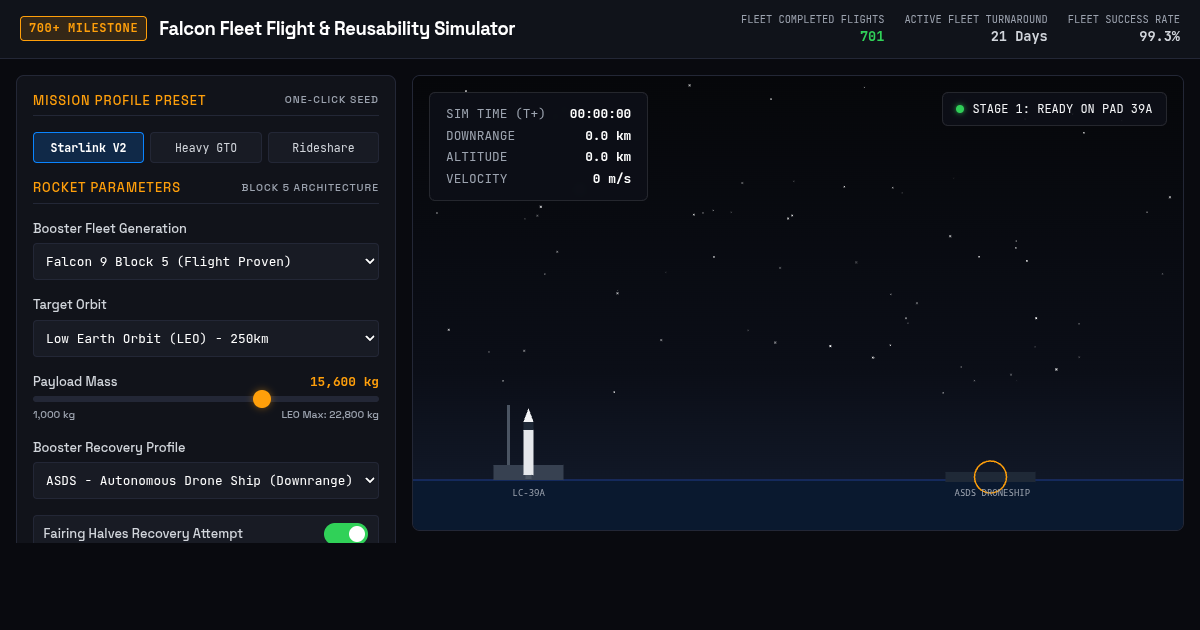Choose the Rideshare mission preset
Screen dimensions: 1200x630
[323, 147]
